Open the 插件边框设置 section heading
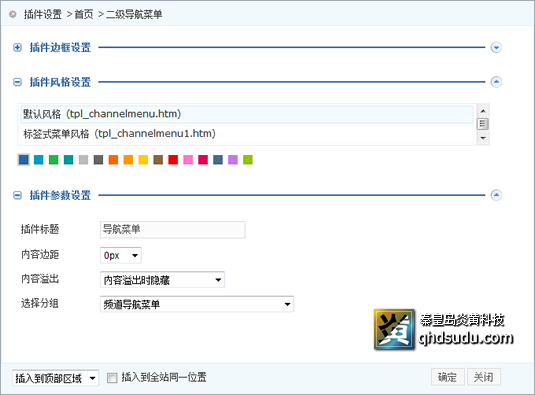This screenshot has width=535, height=395. click(x=60, y=47)
